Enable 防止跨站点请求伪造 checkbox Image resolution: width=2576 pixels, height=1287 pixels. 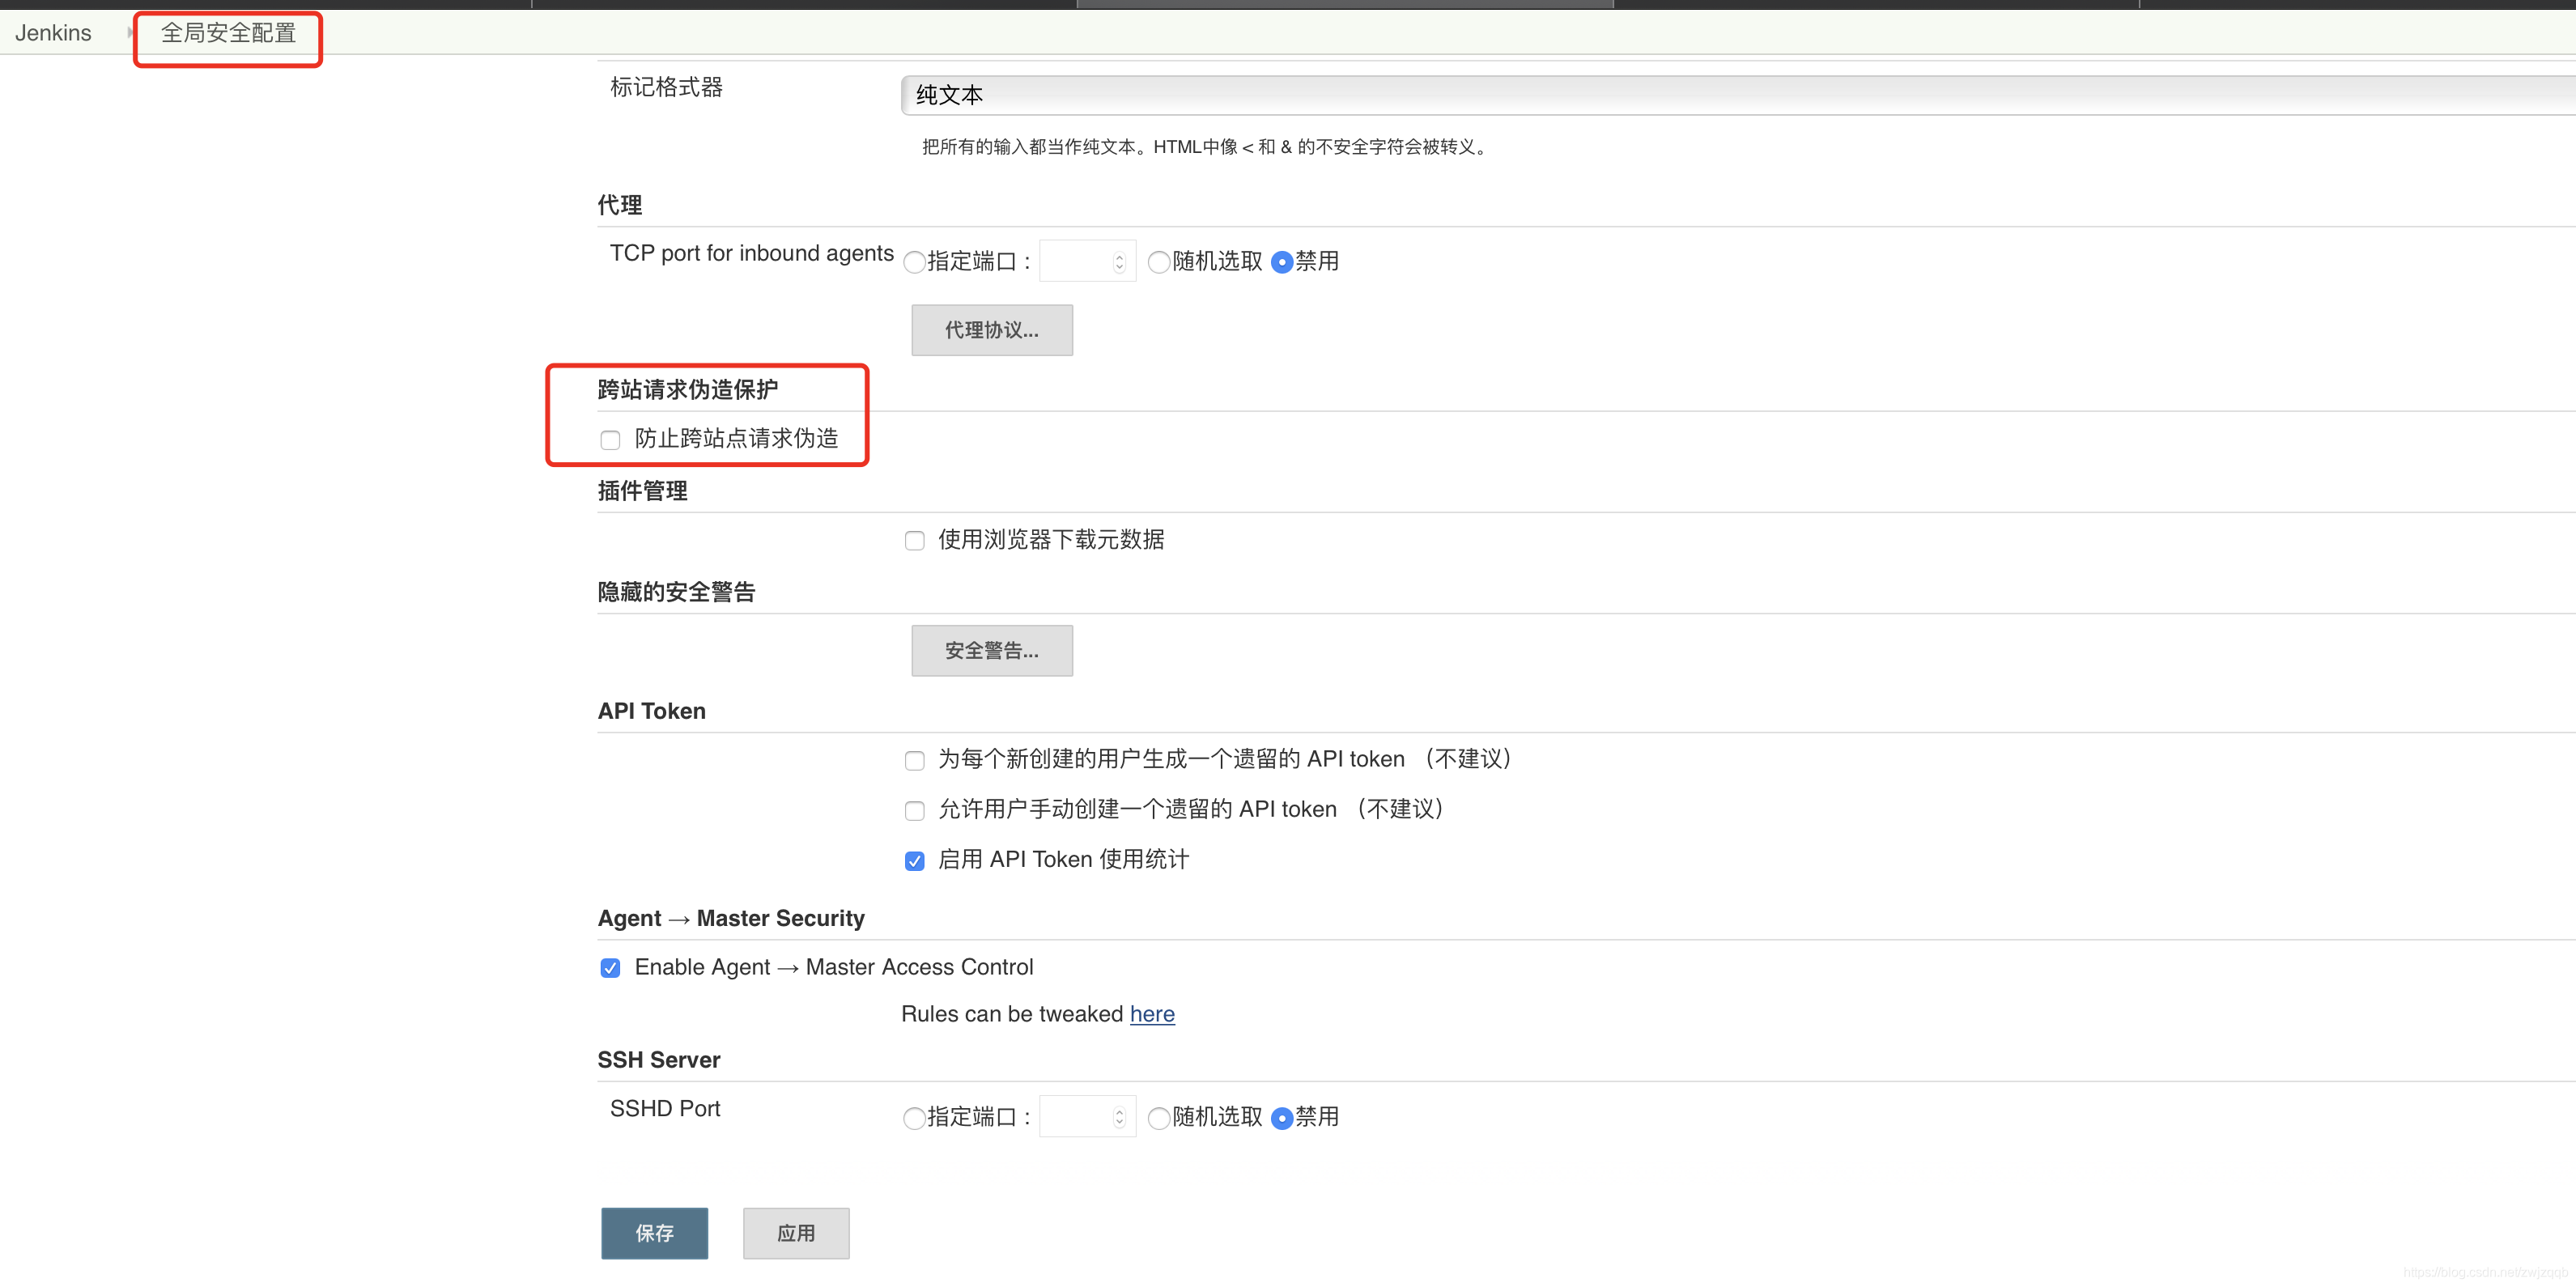[610, 440]
